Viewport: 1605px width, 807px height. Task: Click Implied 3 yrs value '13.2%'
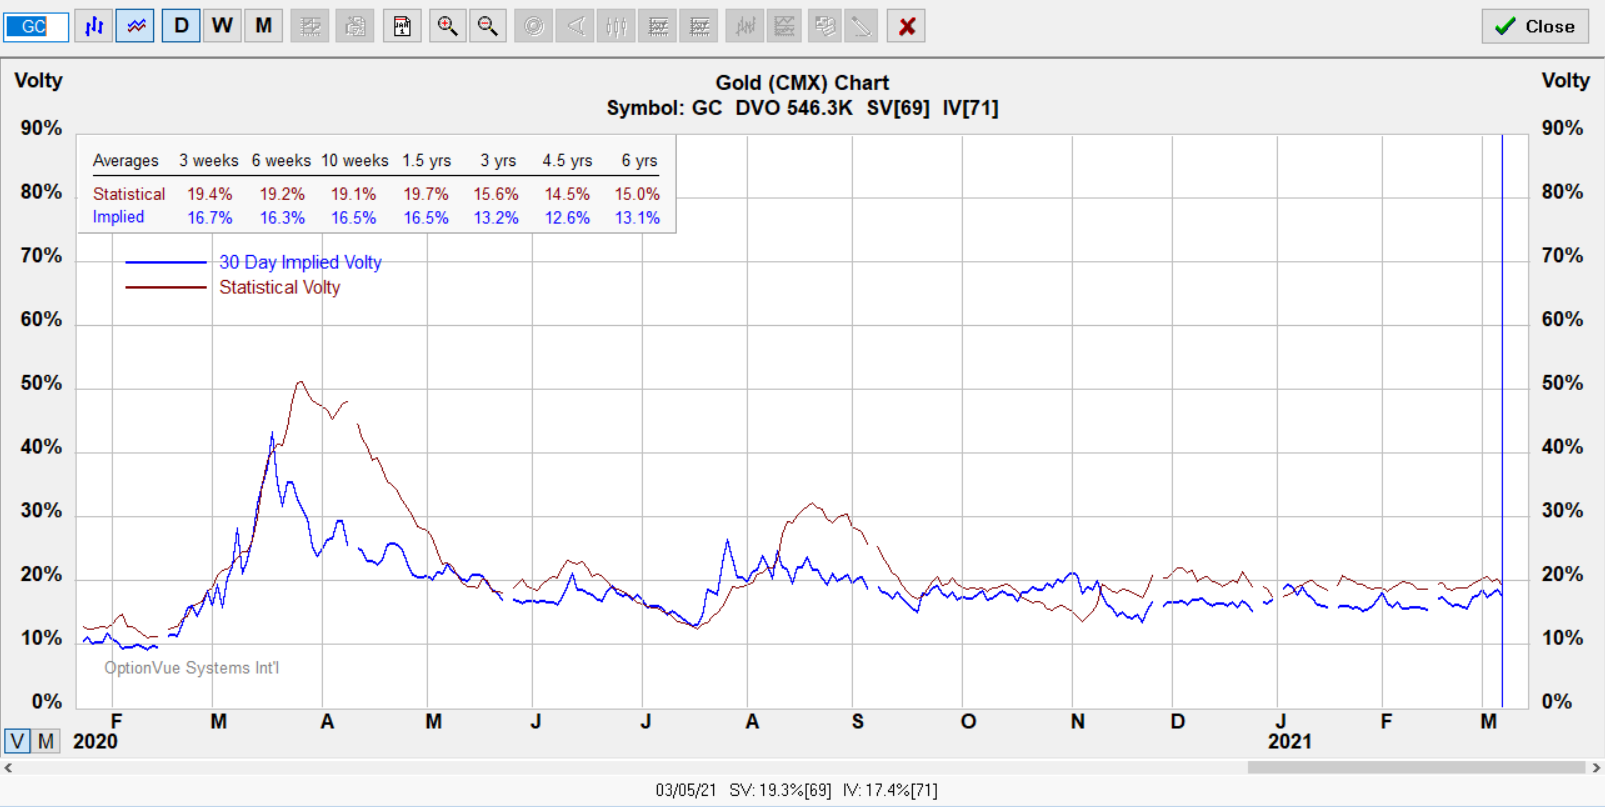click(x=496, y=218)
